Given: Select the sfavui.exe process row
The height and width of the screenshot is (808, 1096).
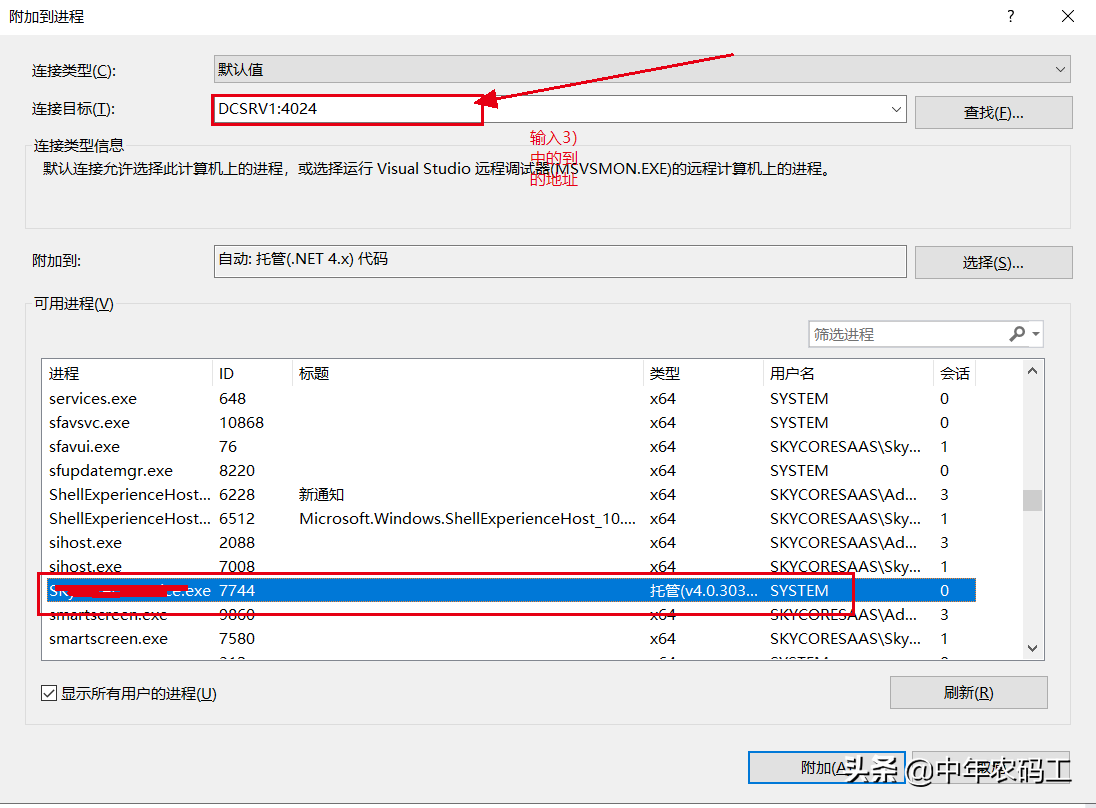Looking at the screenshot, I should pos(509,446).
